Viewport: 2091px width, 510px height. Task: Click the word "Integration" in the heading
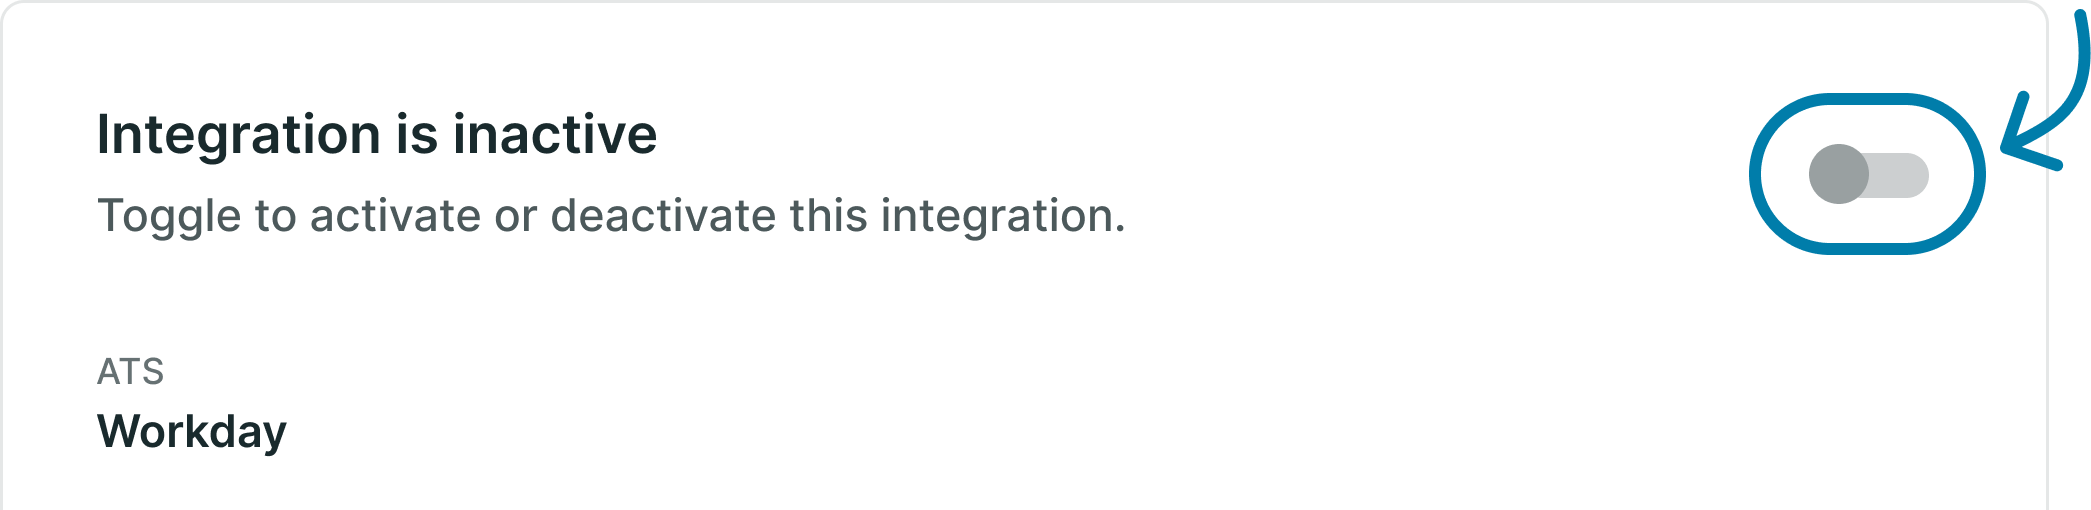(239, 136)
